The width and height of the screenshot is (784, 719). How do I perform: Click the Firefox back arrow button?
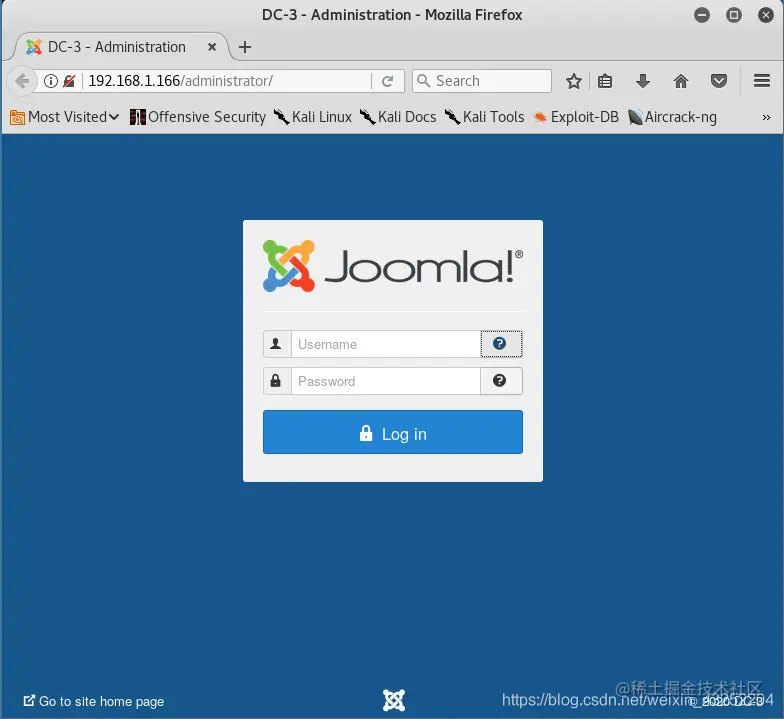click(22, 81)
